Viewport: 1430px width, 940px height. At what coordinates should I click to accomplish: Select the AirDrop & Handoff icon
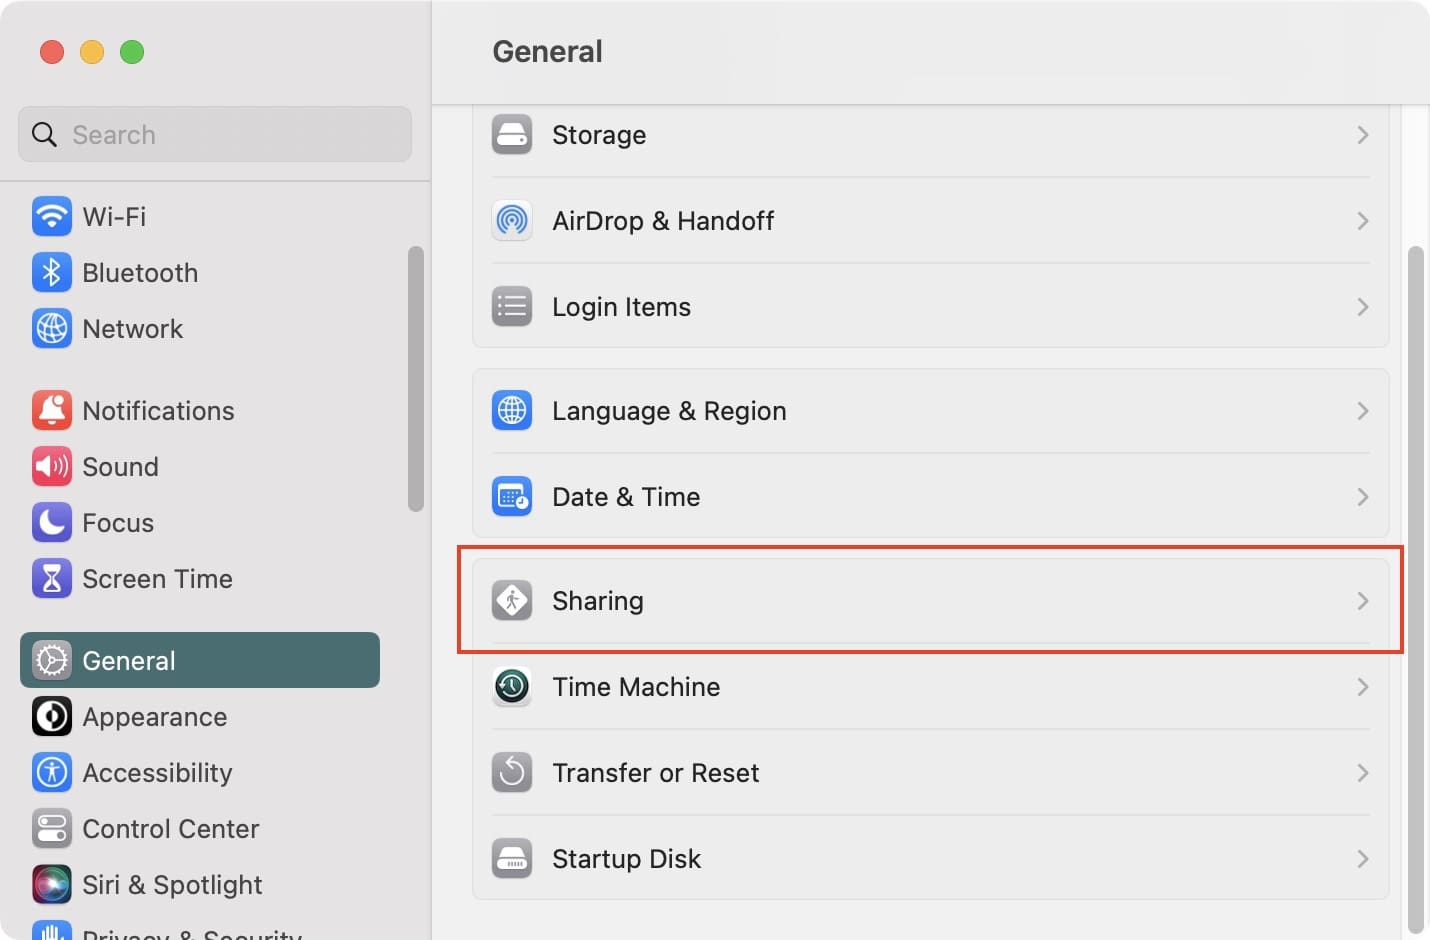coord(512,221)
